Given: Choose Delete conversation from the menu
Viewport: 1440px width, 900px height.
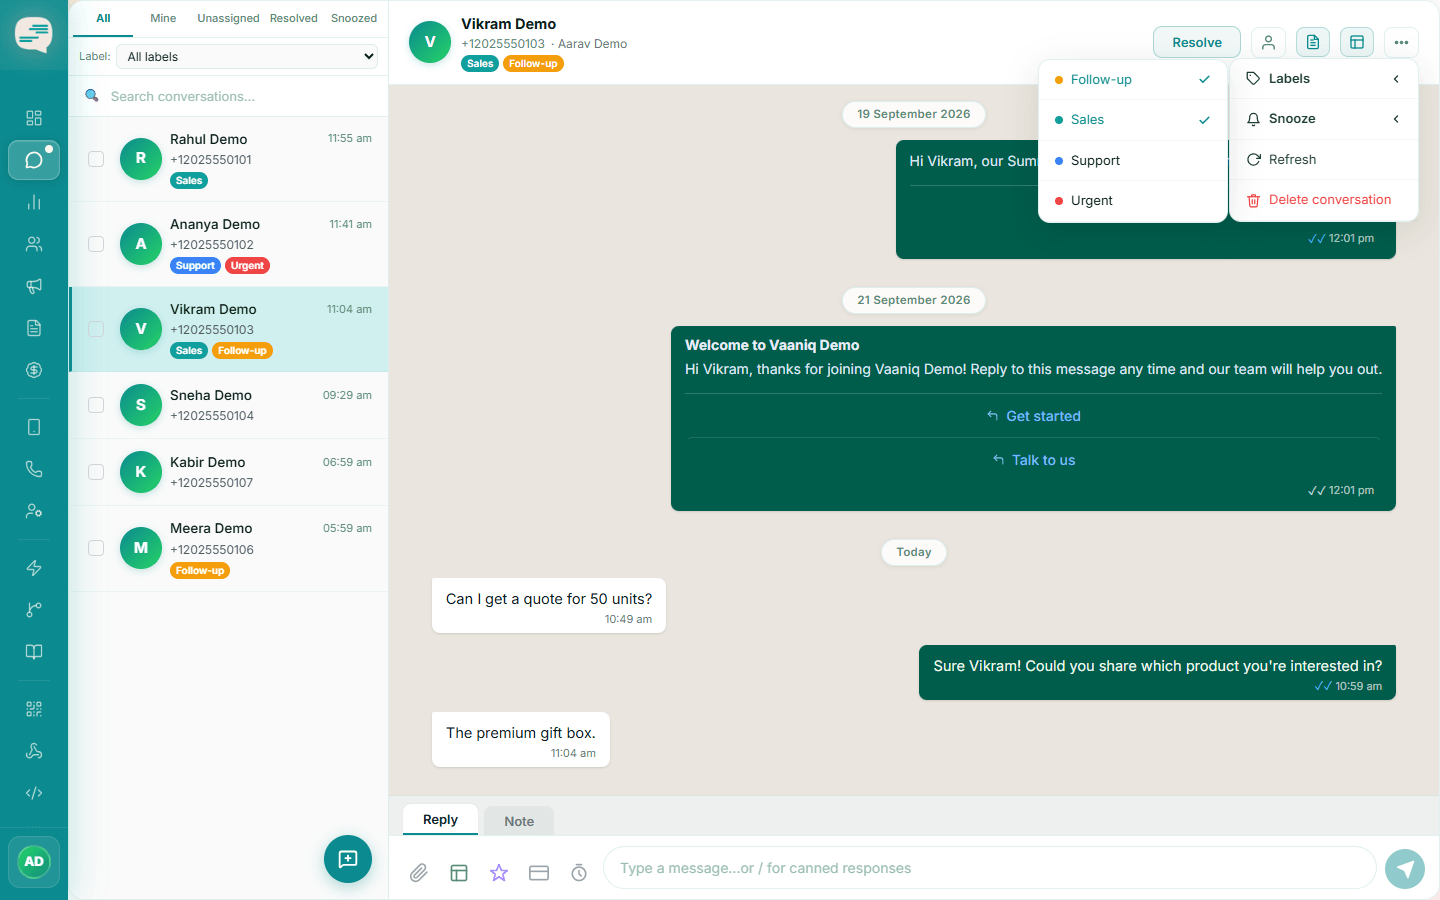Looking at the screenshot, I should [x=1323, y=200].
